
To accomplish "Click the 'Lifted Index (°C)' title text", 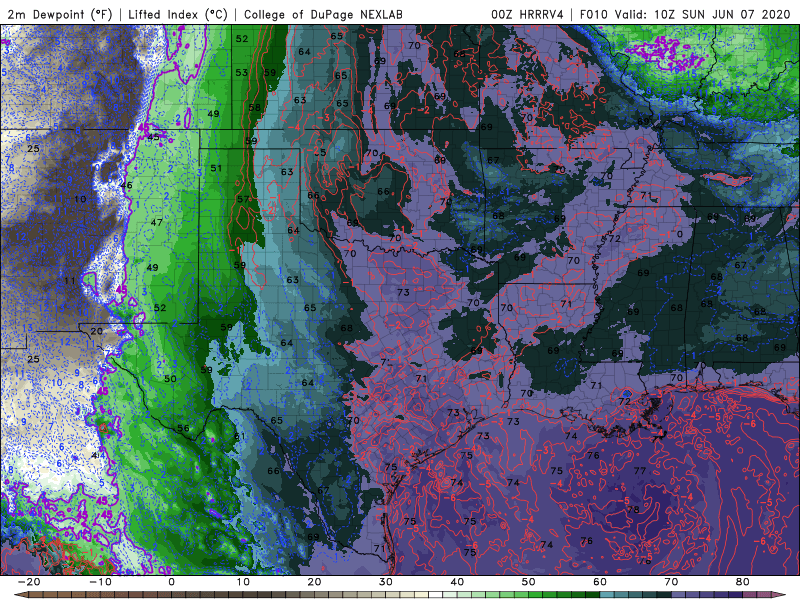I will tap(178, 14).
